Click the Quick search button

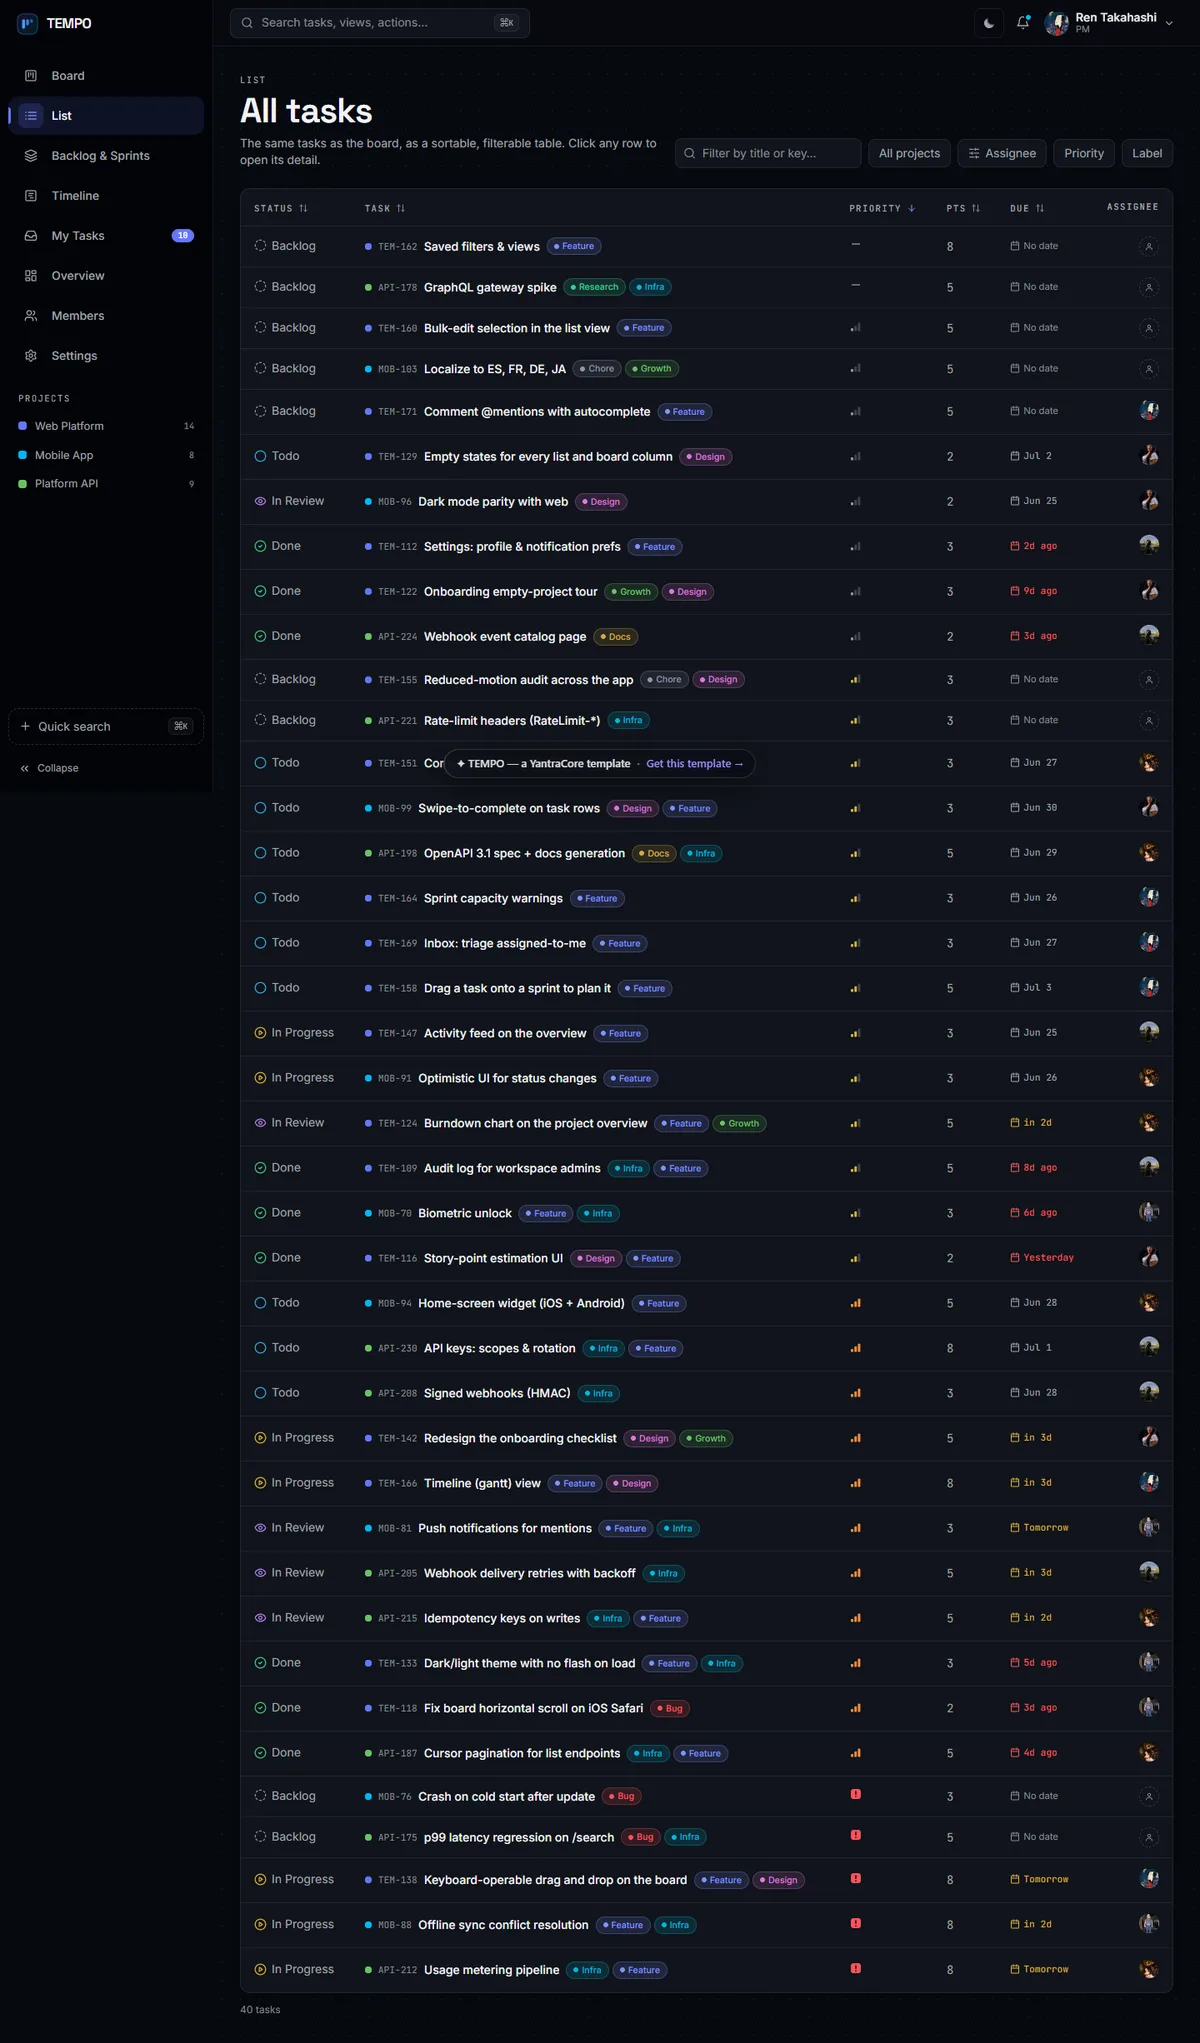[x=106, y=727]
